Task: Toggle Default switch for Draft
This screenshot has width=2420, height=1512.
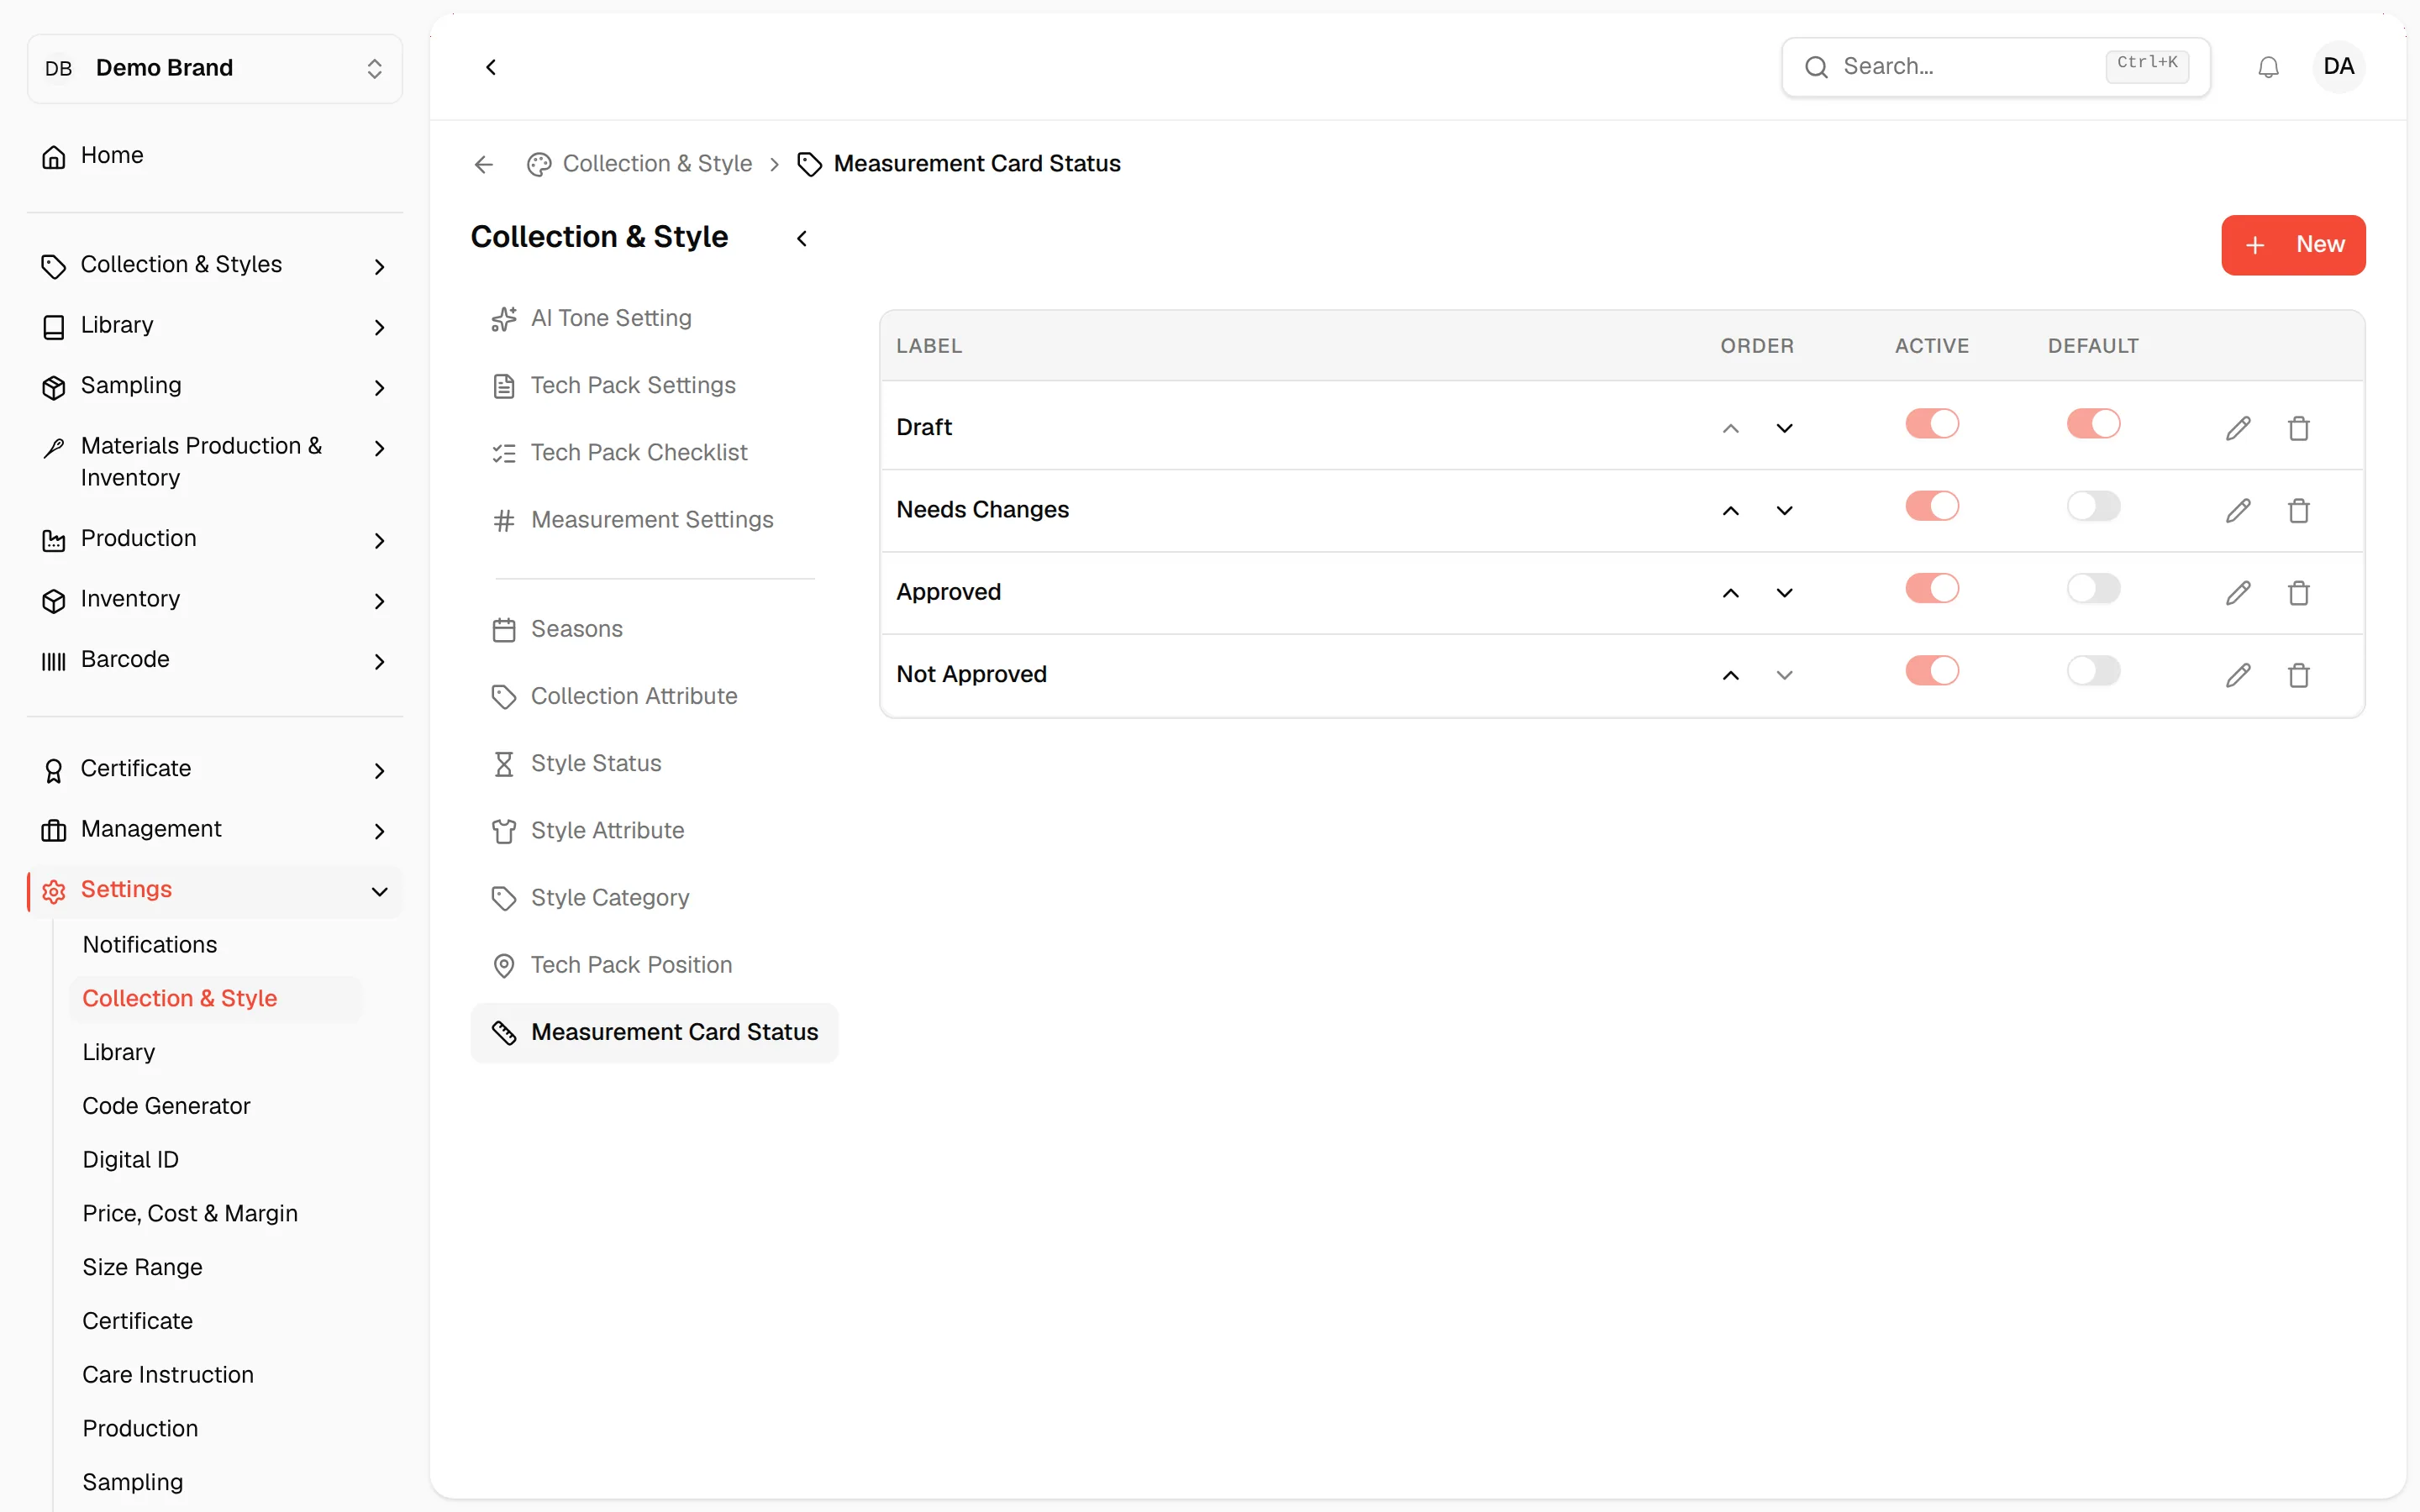Action: point(2093,423)
